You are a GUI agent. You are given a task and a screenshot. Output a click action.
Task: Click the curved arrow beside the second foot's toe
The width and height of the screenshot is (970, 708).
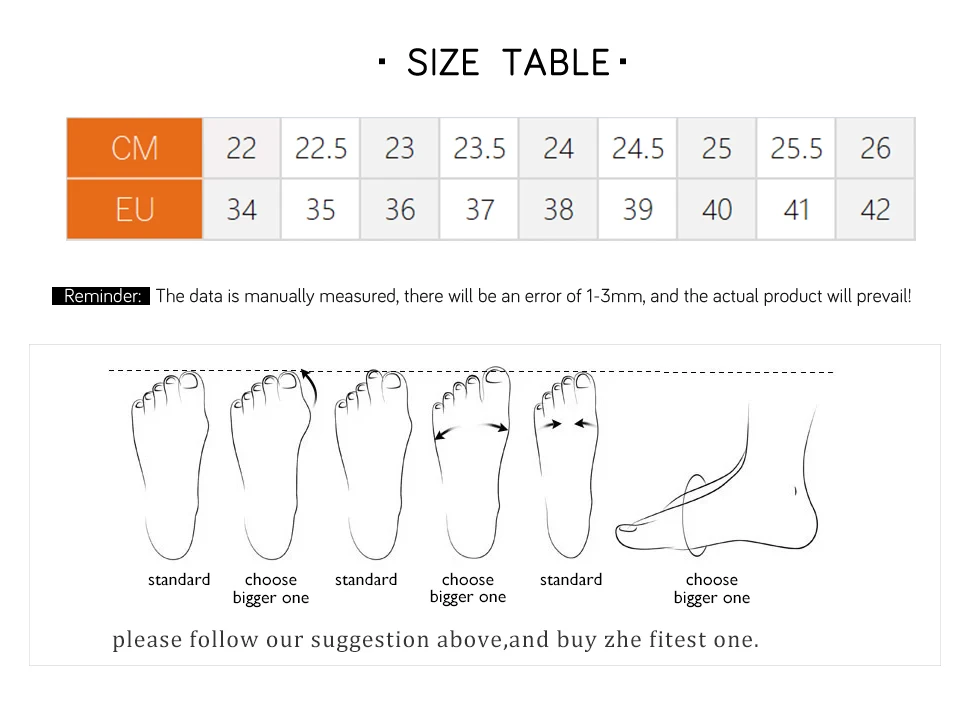tap(311, 385)
